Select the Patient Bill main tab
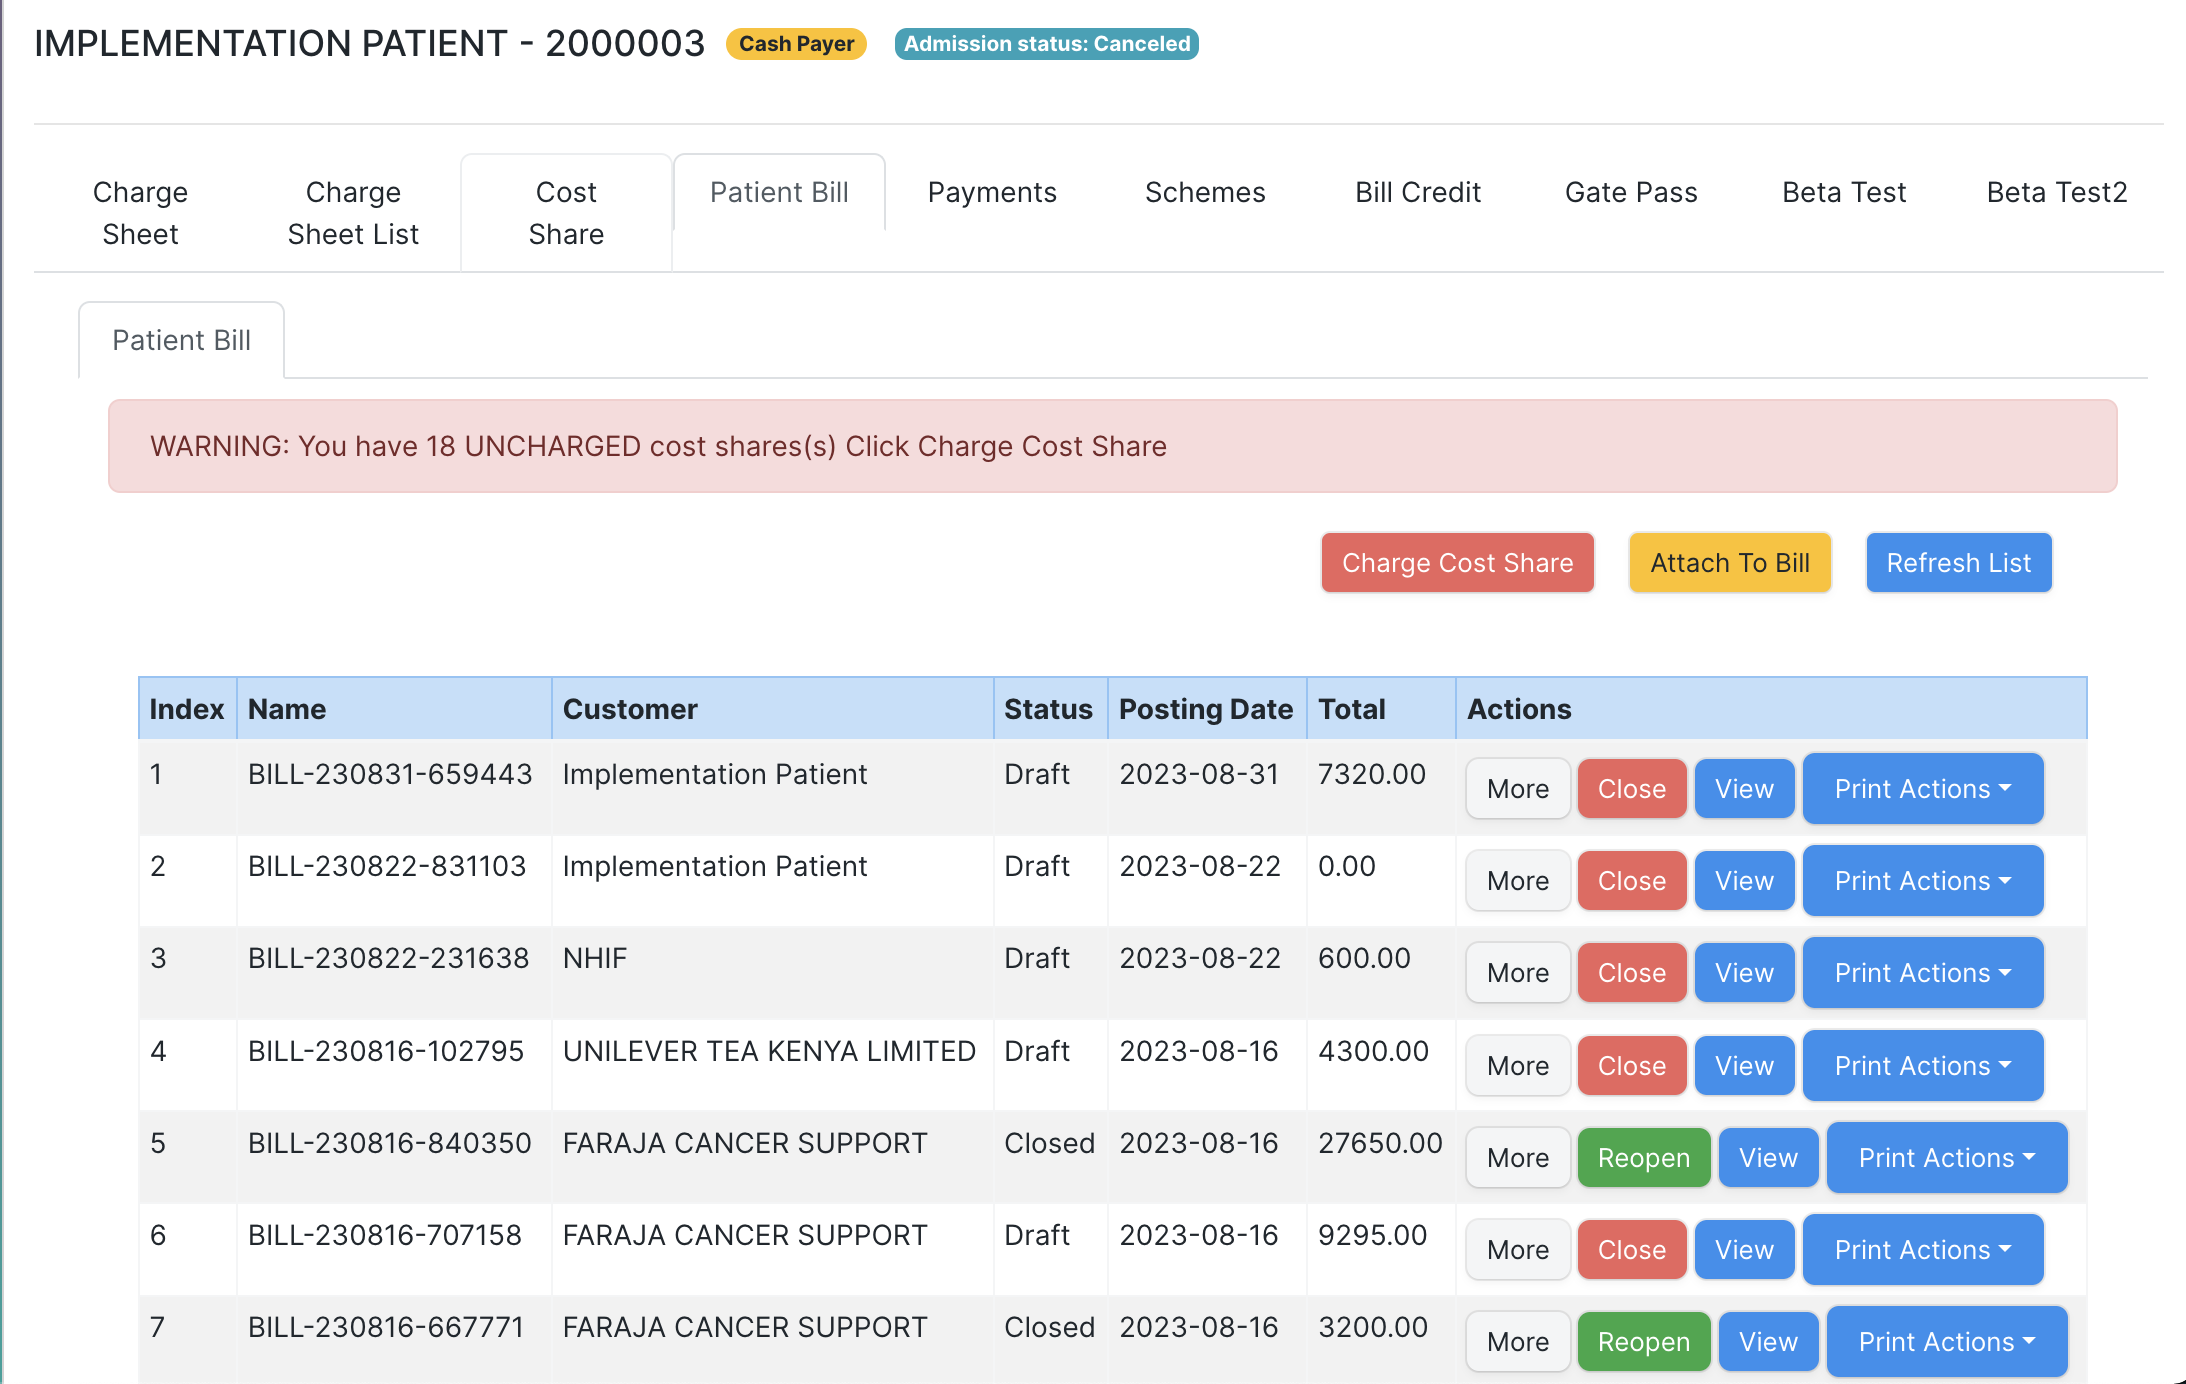 point(779,192)
